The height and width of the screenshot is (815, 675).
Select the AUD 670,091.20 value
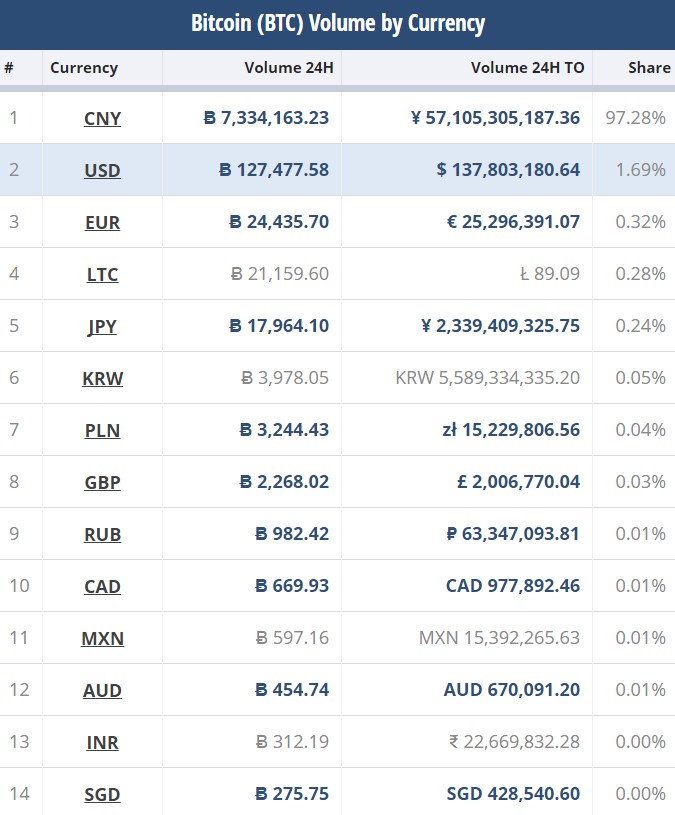point(512,690)
